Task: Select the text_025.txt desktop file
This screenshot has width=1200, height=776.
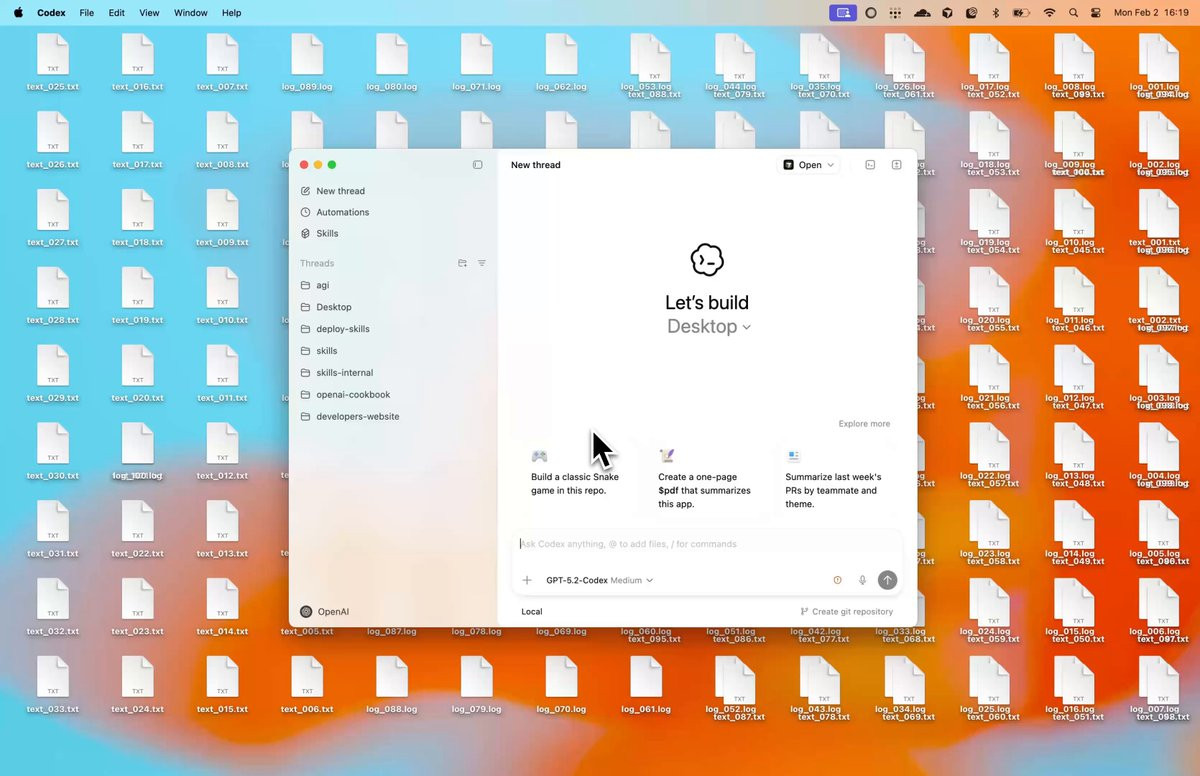Action: pyautogui.click(x=53, y=62)
